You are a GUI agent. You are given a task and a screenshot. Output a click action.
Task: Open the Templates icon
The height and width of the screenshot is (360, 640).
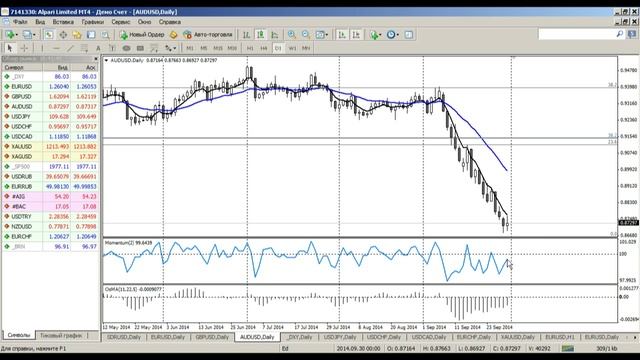point(409,35)
